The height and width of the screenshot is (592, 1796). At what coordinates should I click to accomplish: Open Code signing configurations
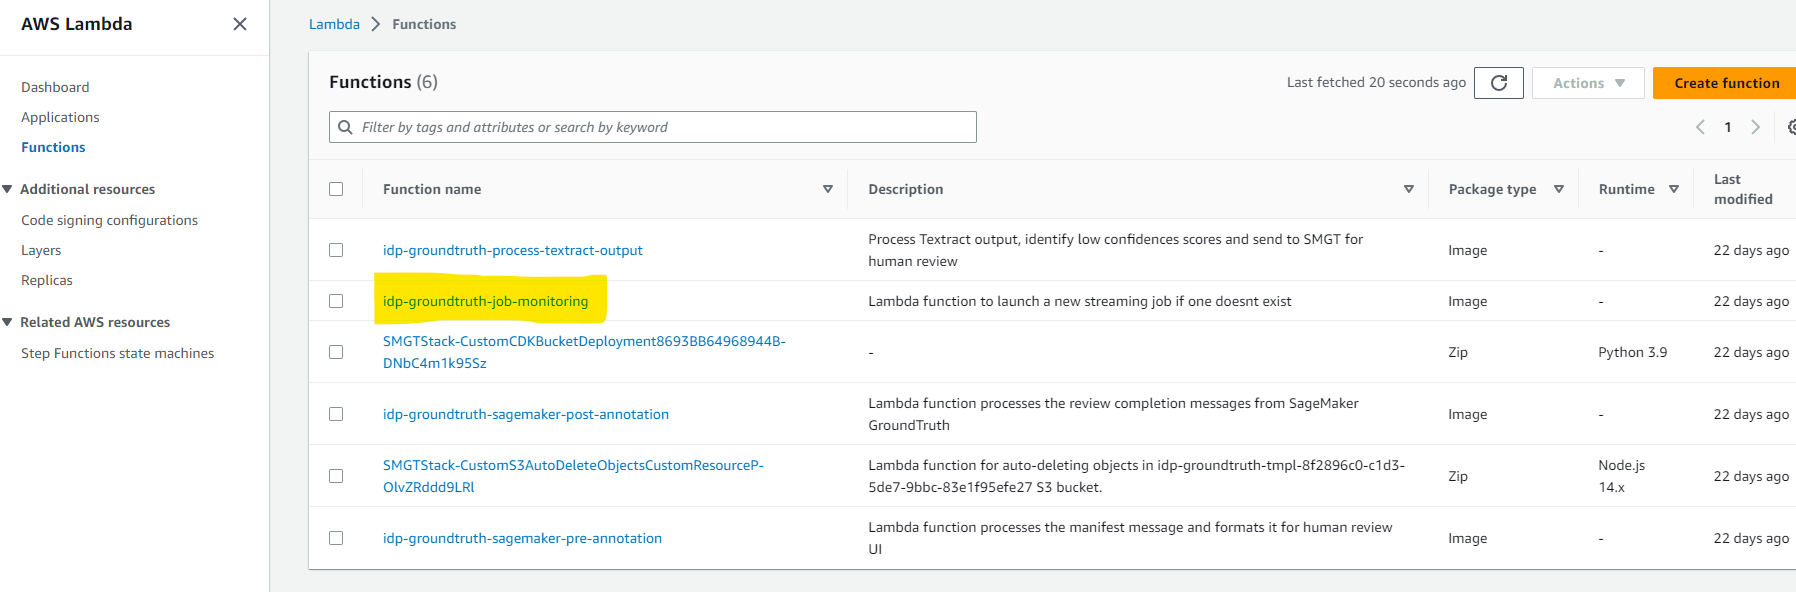[109, 220]
